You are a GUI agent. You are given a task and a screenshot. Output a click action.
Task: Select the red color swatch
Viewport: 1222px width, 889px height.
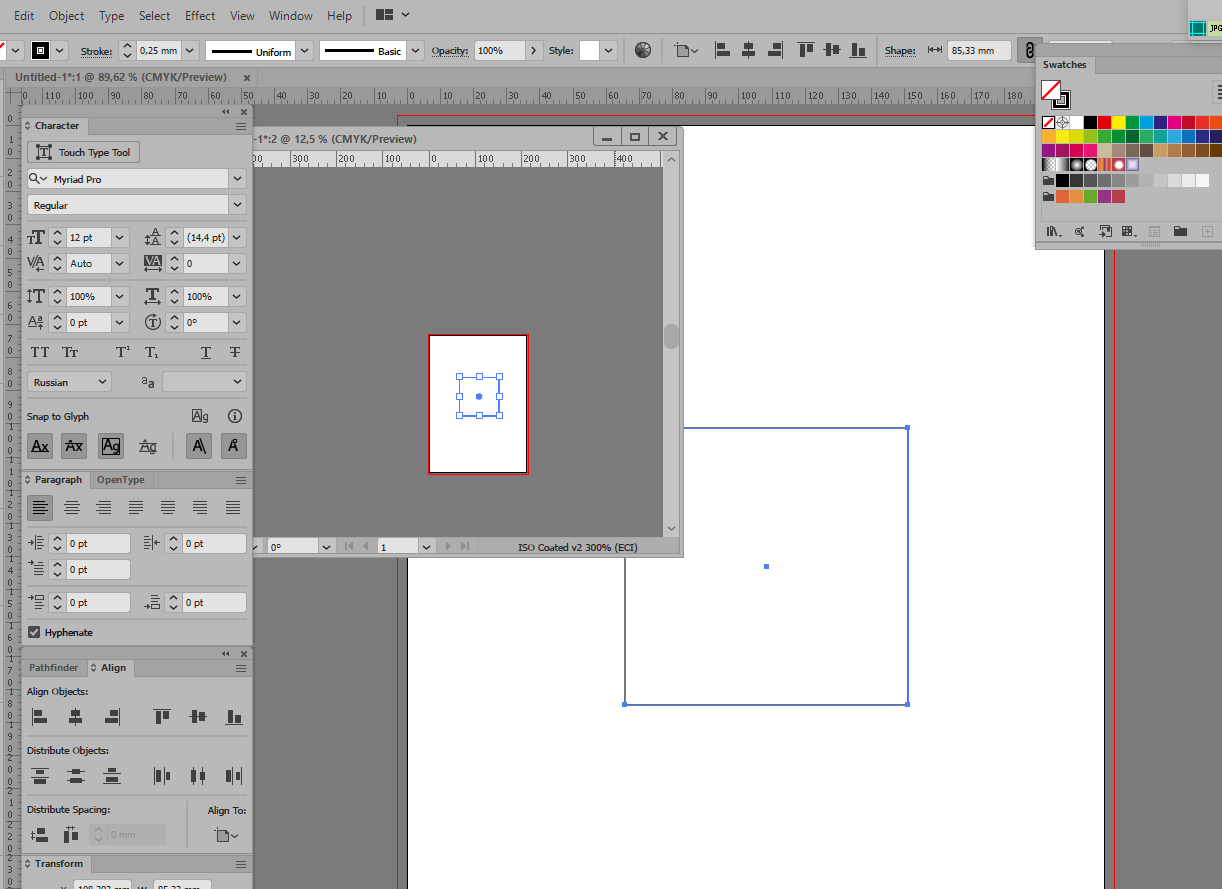[1104, 122]
